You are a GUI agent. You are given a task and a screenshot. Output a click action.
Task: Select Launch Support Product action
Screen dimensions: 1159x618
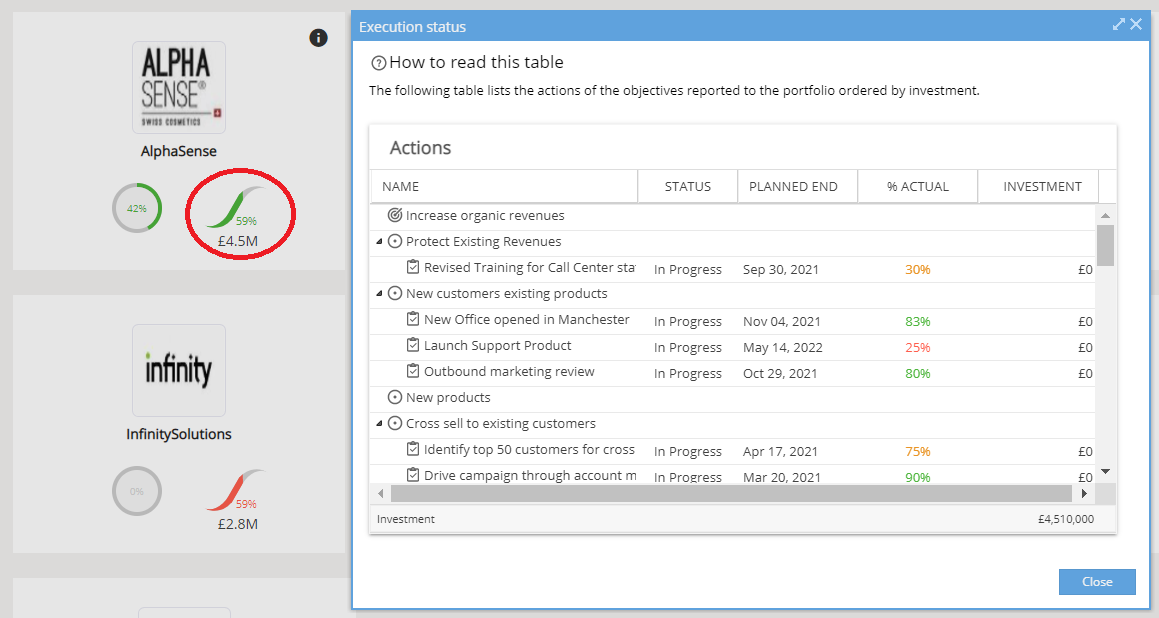497,345
